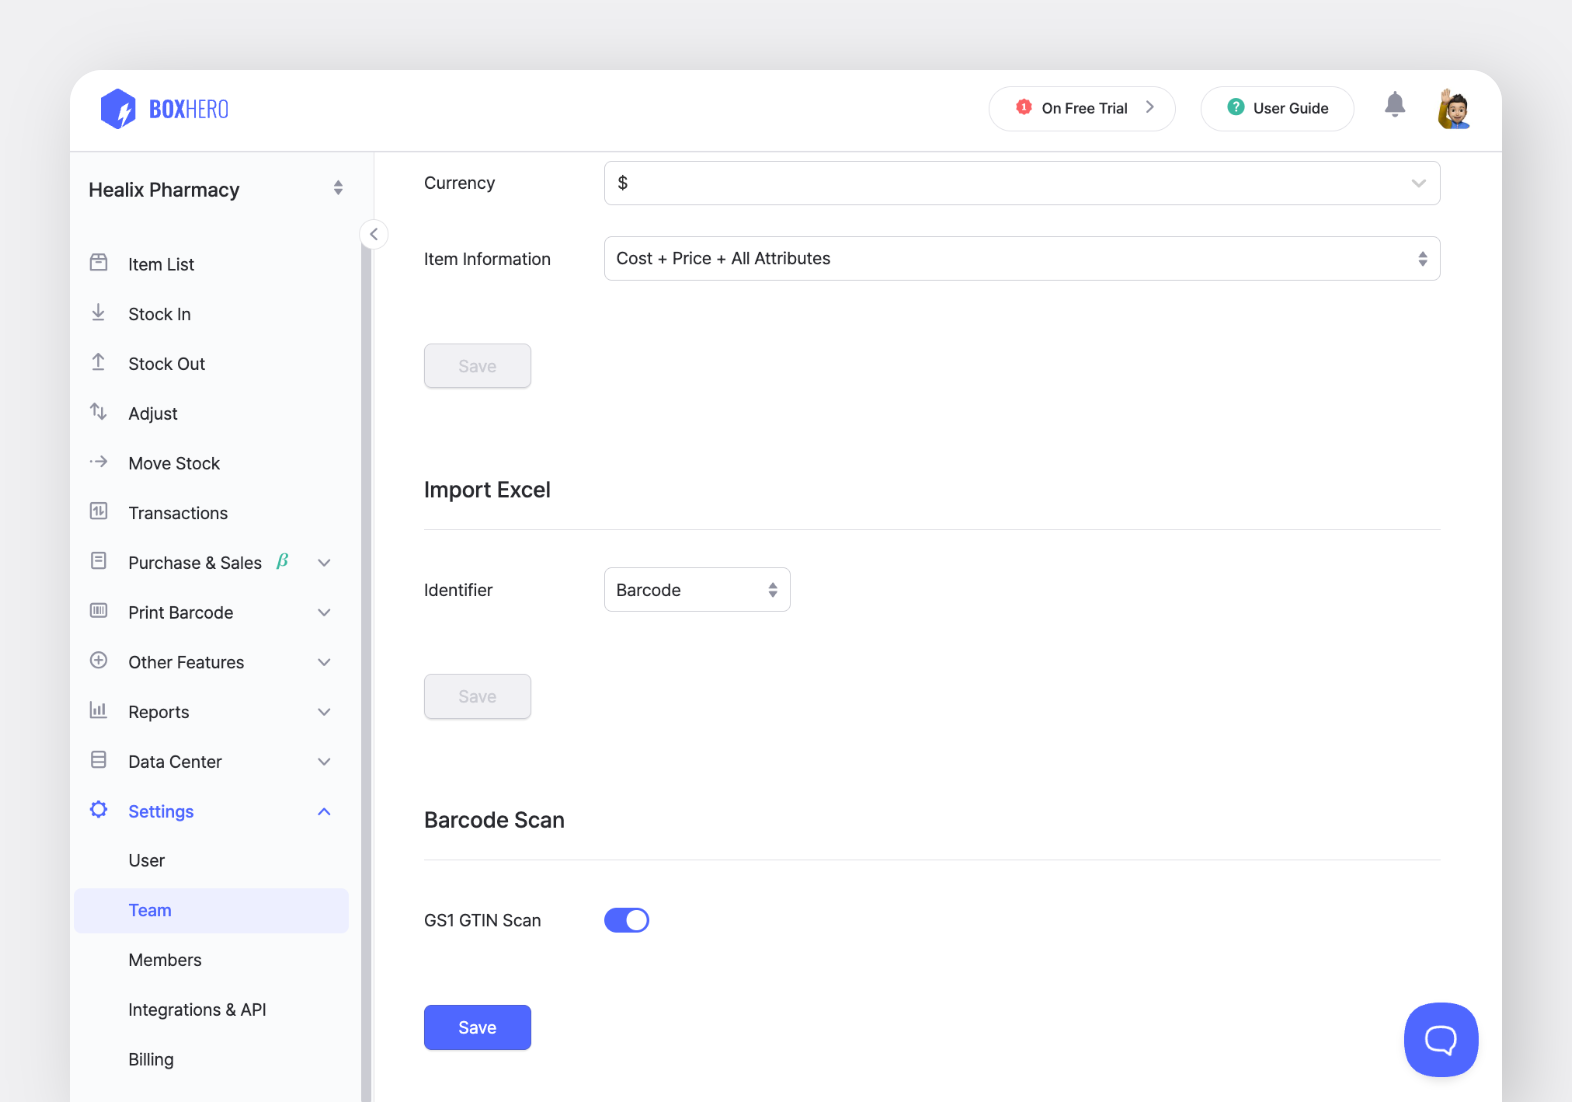Screen dimensions: 1572x1102
Task: Open the Currency dropdown
Action: pos(1022,183)
